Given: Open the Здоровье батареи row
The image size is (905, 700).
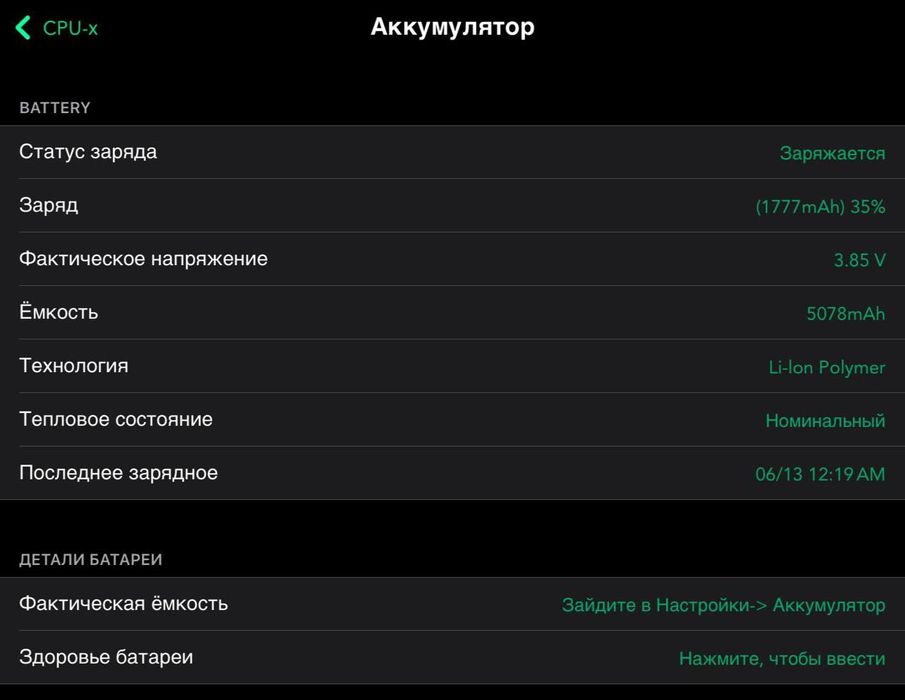Looking at the screenshot, I should (106, 657).
